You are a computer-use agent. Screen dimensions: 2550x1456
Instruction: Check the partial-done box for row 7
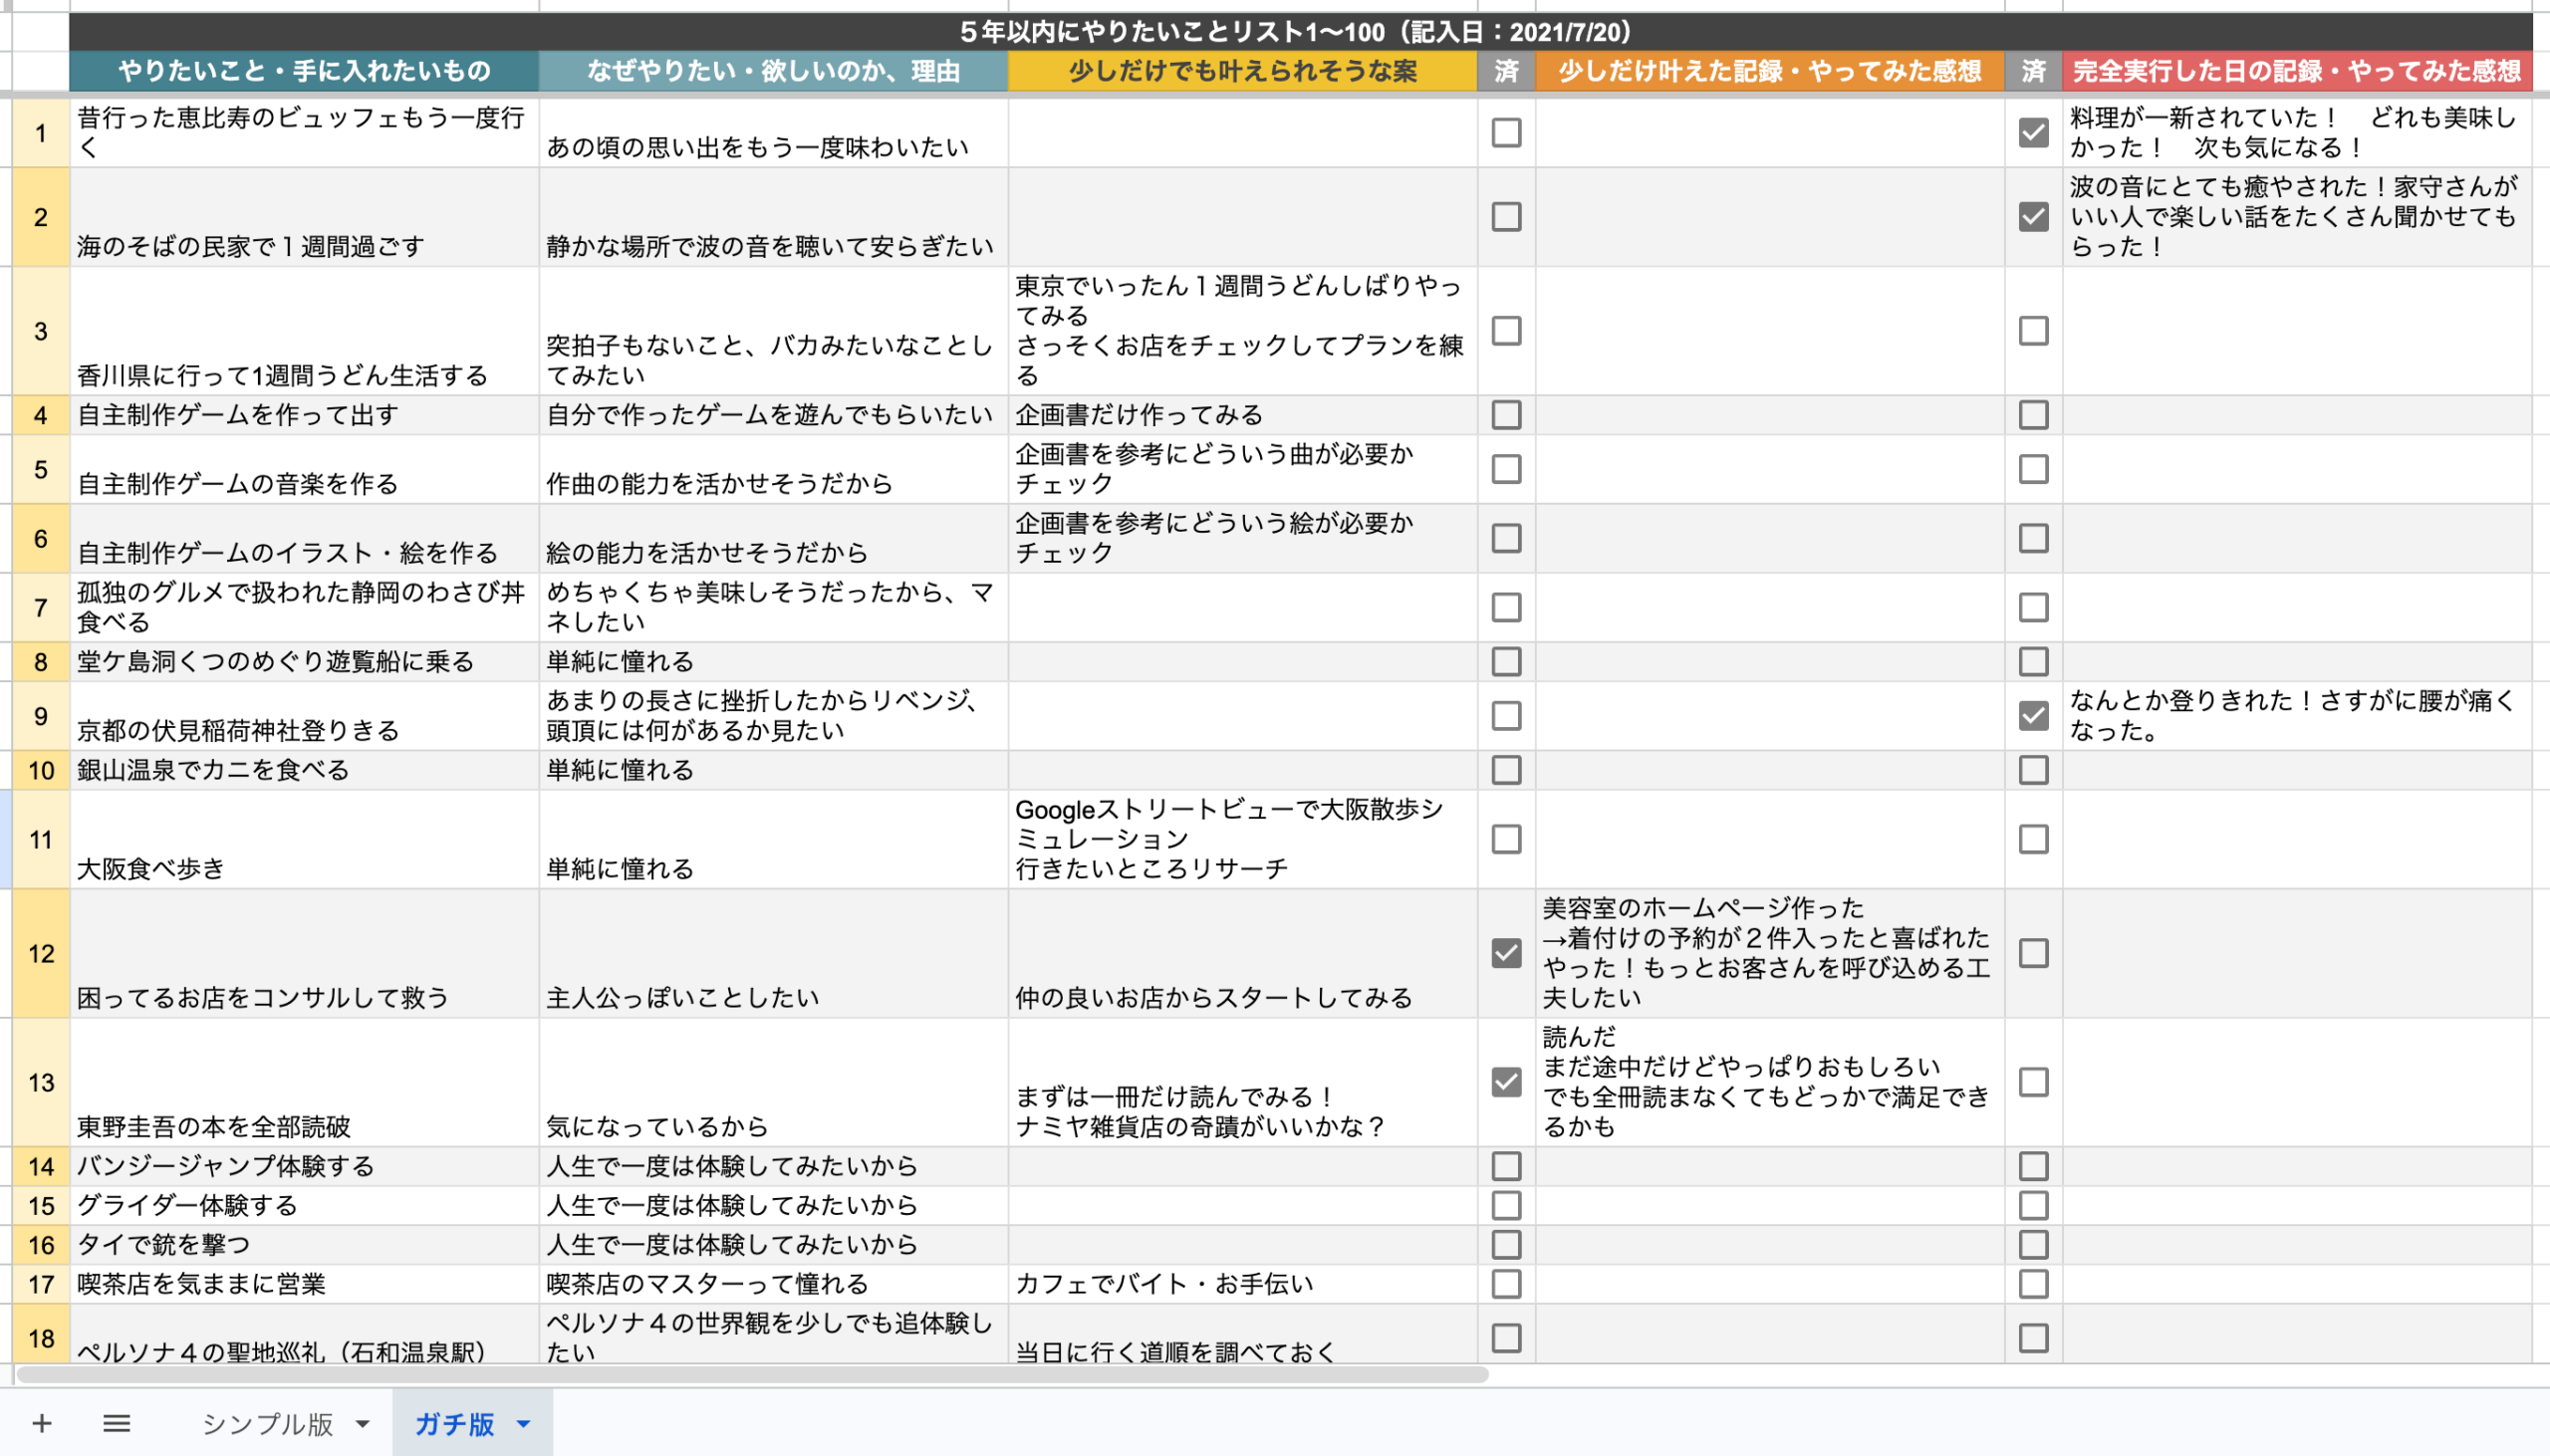pos(1506,606)
